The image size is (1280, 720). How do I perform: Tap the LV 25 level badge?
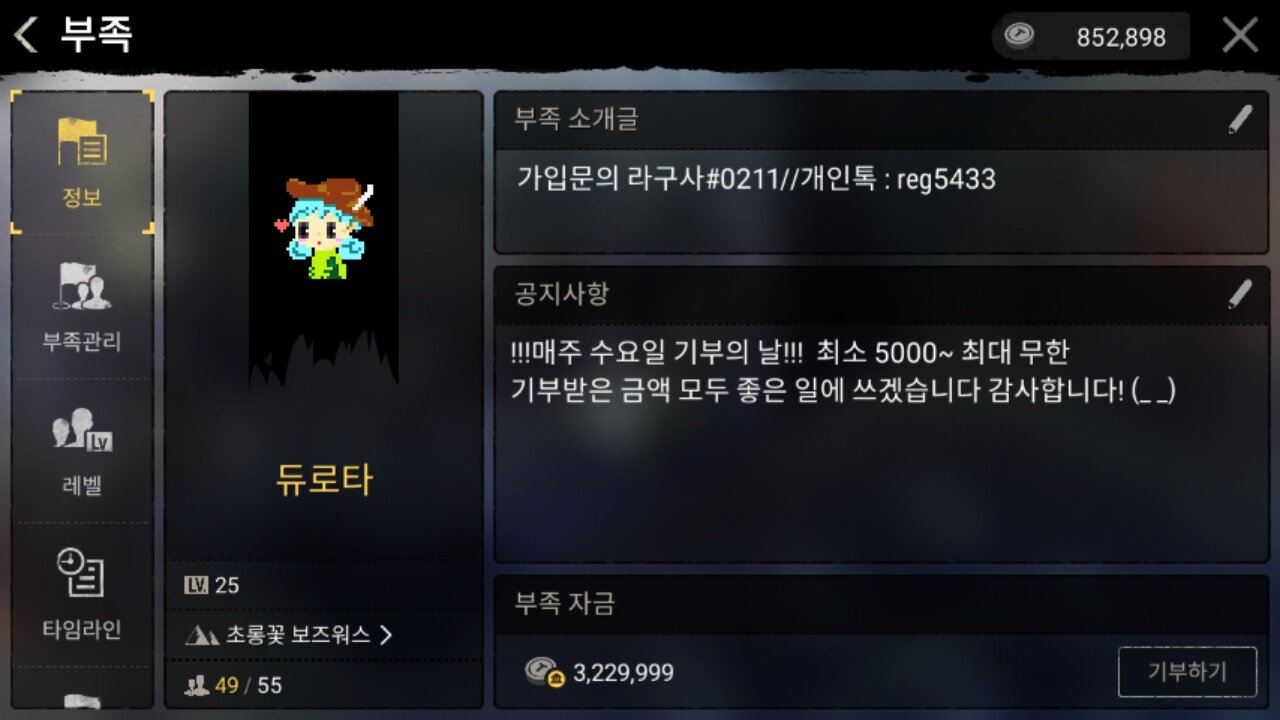click(212, 585)
